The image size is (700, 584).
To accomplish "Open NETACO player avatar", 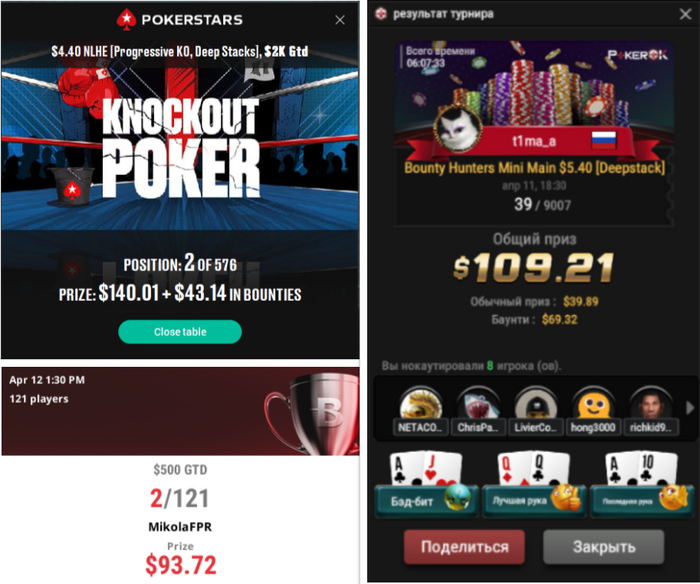I will (420, 405).
